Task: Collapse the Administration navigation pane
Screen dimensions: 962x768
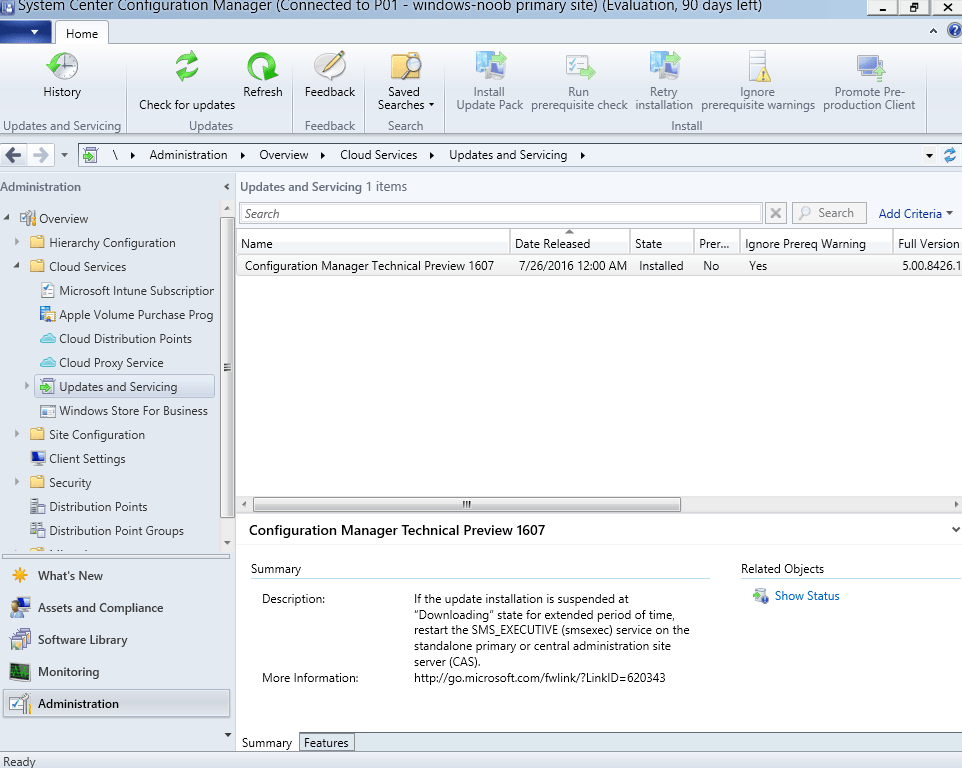Action: pos(226,186)
